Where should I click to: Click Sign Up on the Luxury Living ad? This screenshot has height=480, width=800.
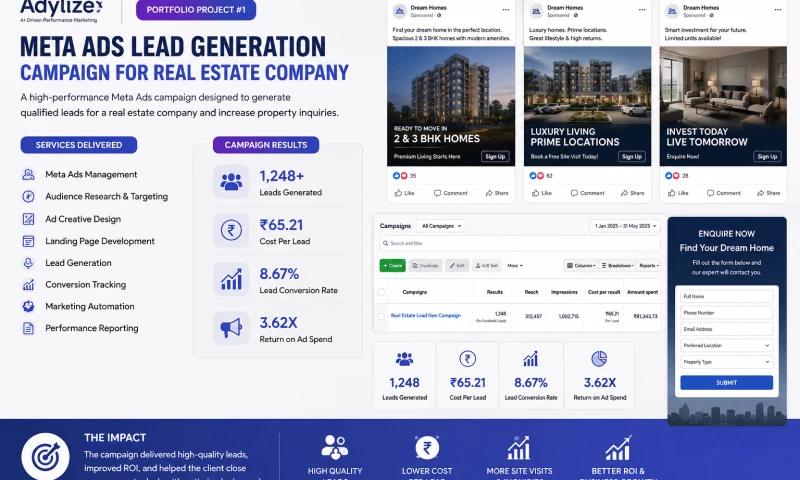(x=632, y=157)
